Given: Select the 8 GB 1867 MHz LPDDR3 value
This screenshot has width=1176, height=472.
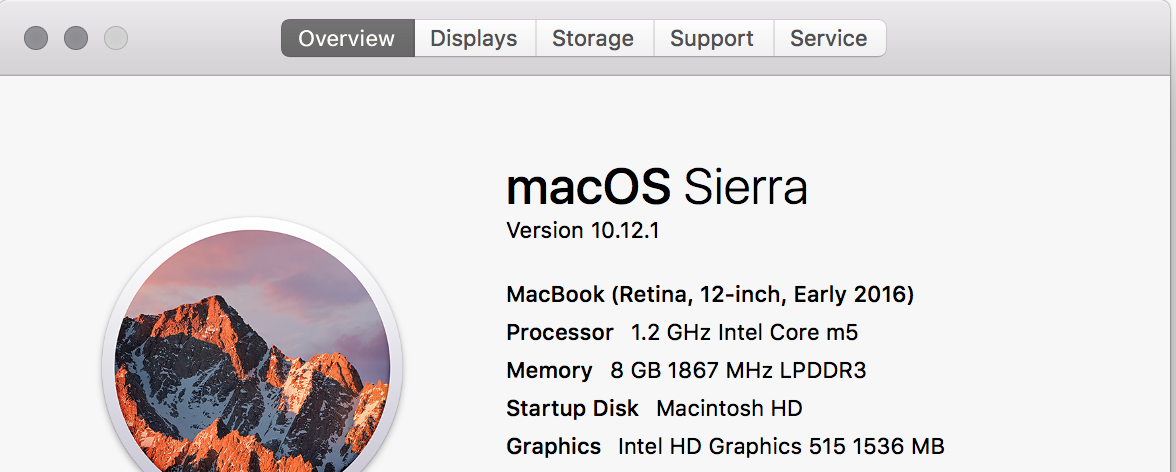Looking at the screenshot, I should click(x=739, y=371).
